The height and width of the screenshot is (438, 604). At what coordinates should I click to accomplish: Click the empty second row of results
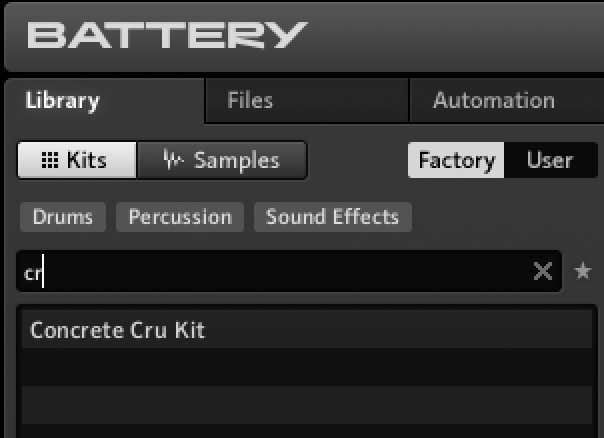coord(305,367)
